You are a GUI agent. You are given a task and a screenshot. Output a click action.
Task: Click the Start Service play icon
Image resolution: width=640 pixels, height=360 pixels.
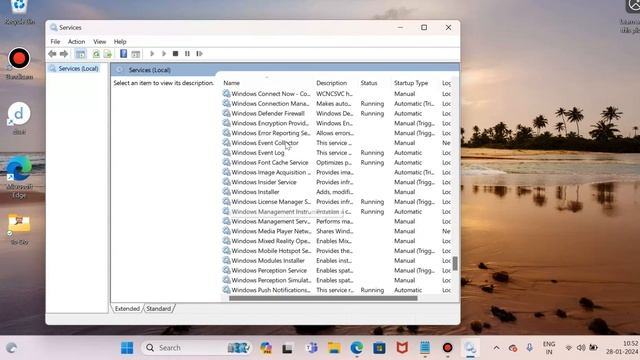point(152,53)
